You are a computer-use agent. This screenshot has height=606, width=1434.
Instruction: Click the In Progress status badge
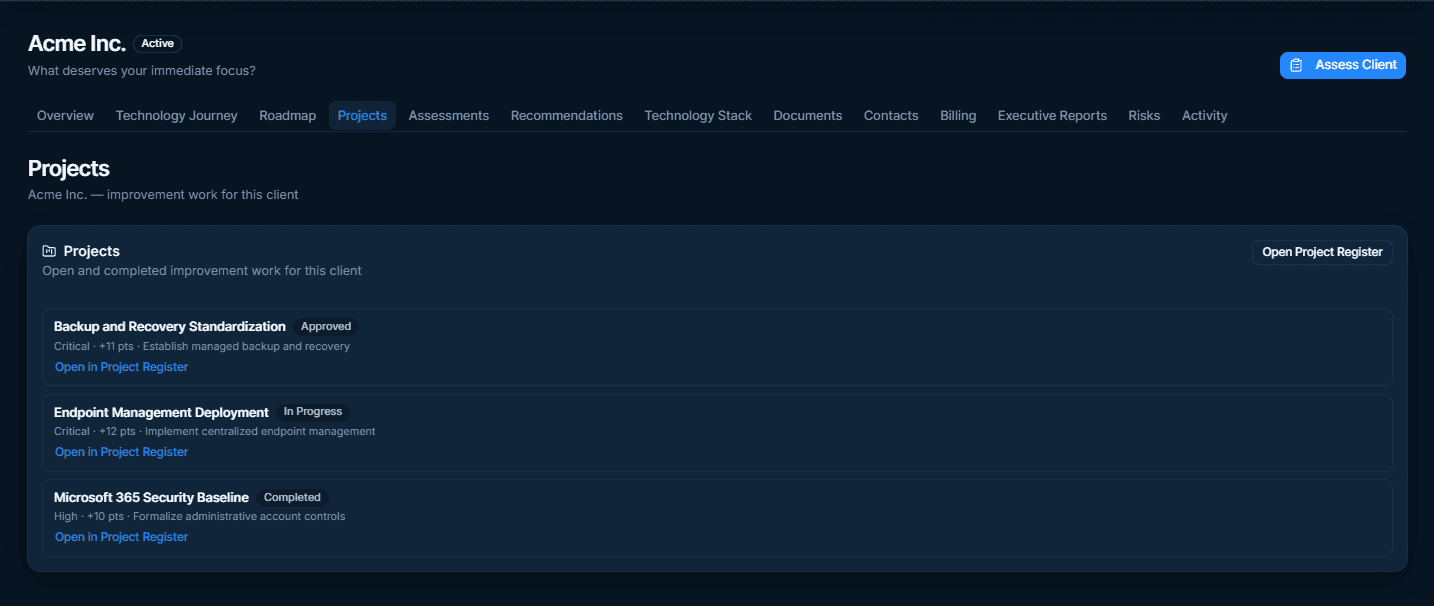pos(313,411)
